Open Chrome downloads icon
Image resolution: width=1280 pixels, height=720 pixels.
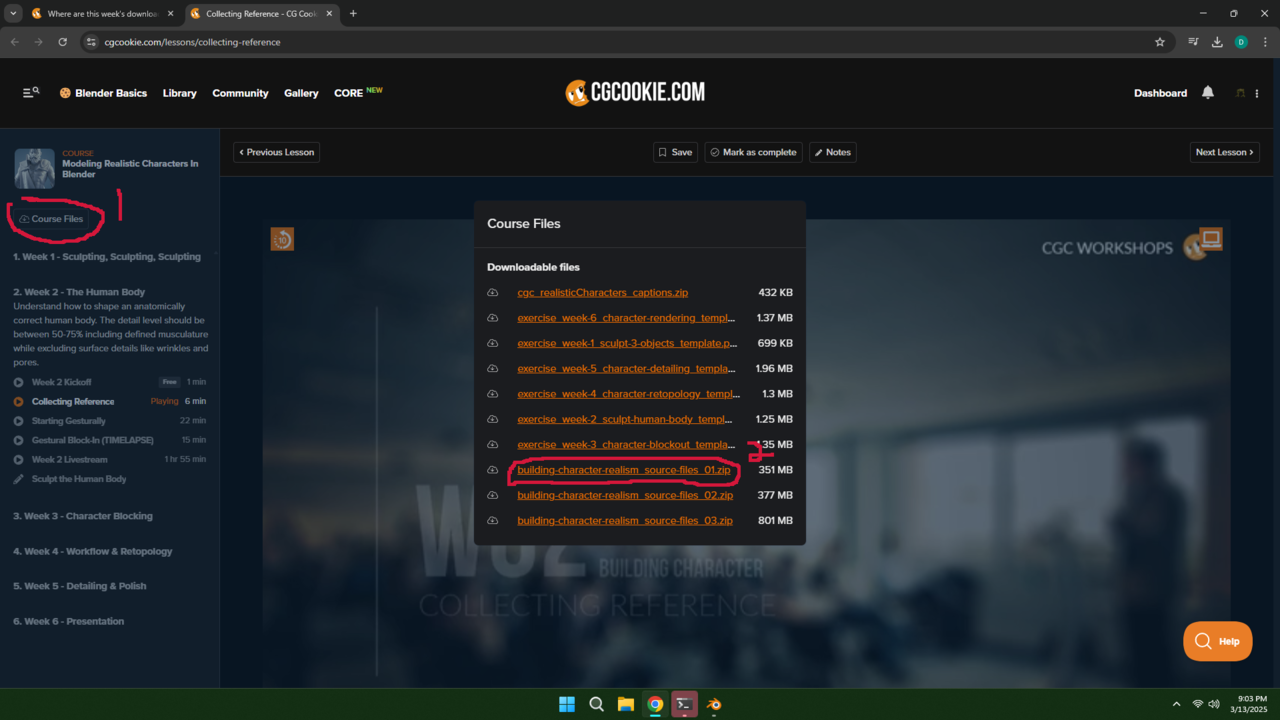[x=1217, y=42]
